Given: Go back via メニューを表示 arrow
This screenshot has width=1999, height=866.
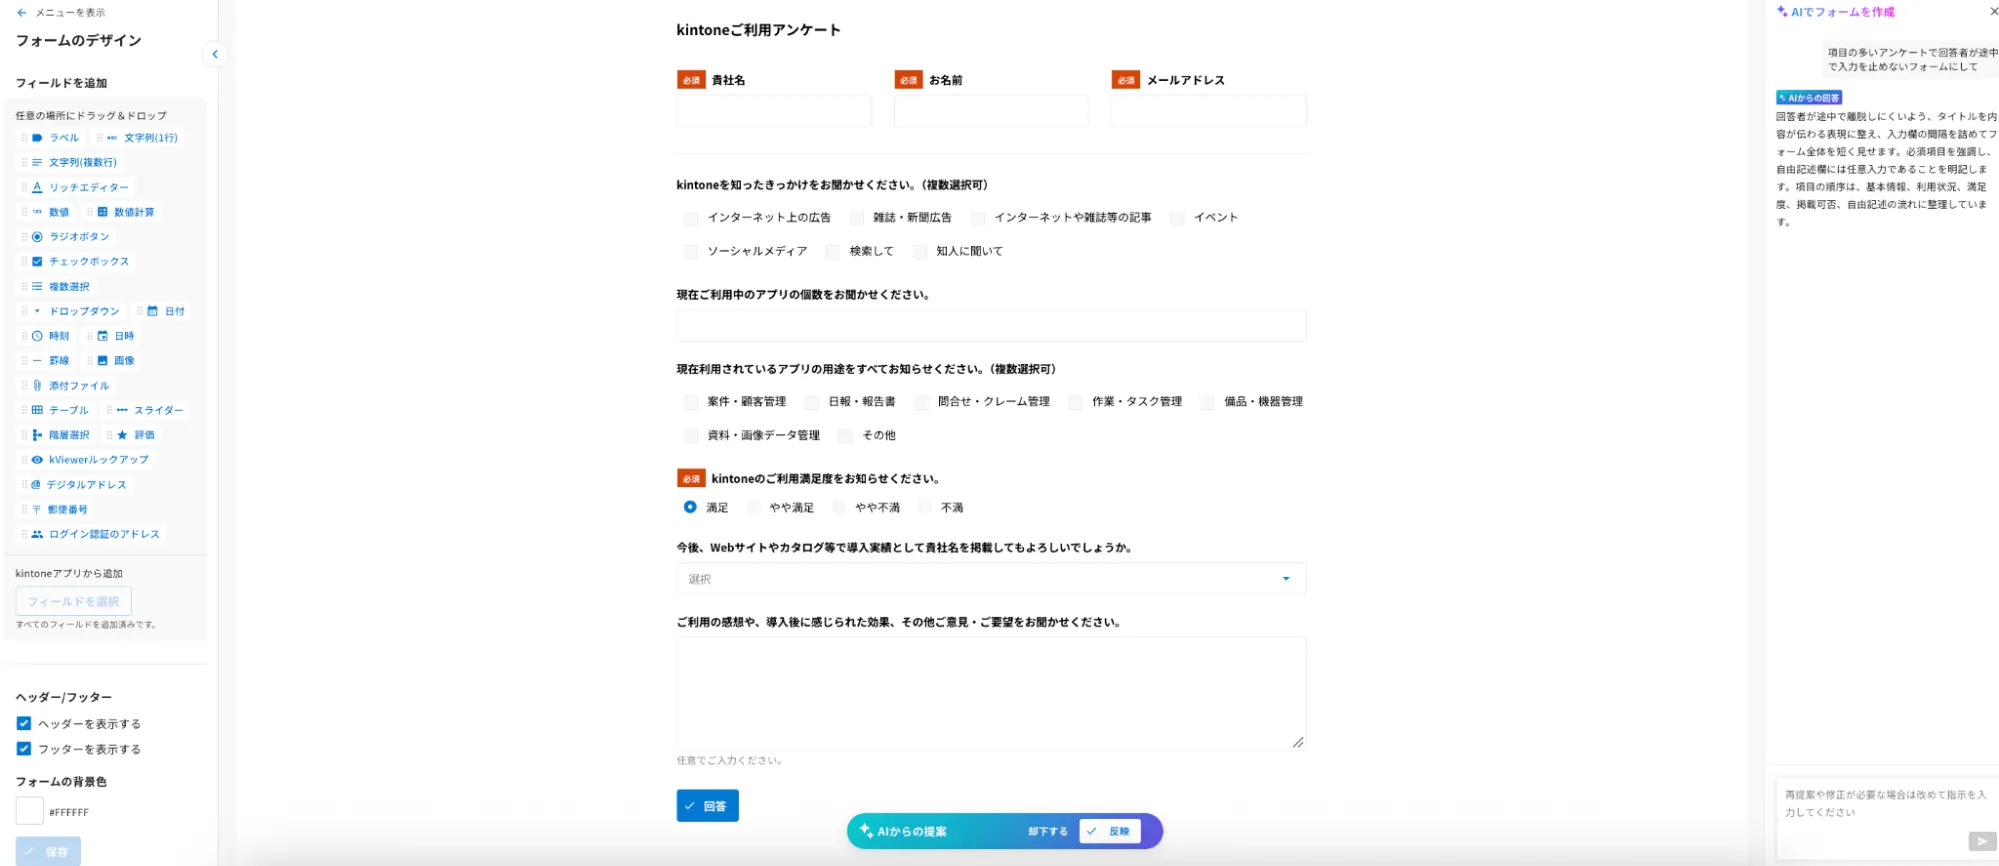Looking at the screenshot, I should click(x=22, y=13).
